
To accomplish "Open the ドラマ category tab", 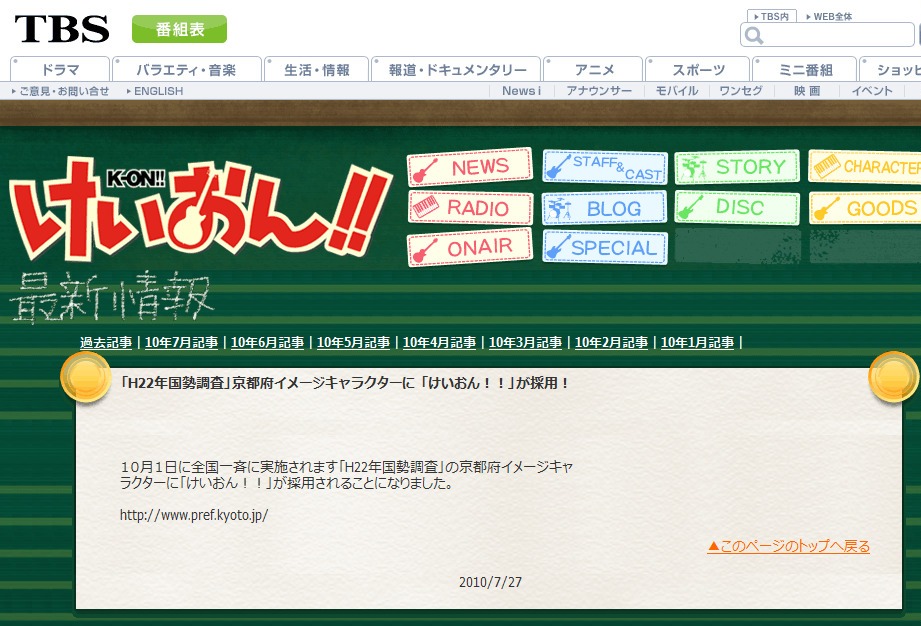I will (60, 69).
